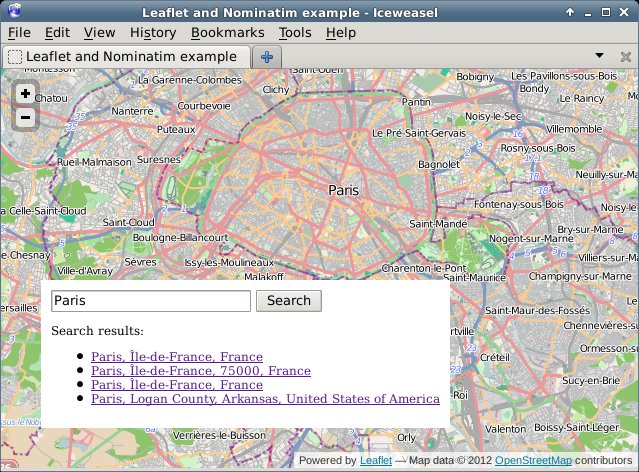Click the Search button
This screenshot has width=639, height=472.
point(289,301)
